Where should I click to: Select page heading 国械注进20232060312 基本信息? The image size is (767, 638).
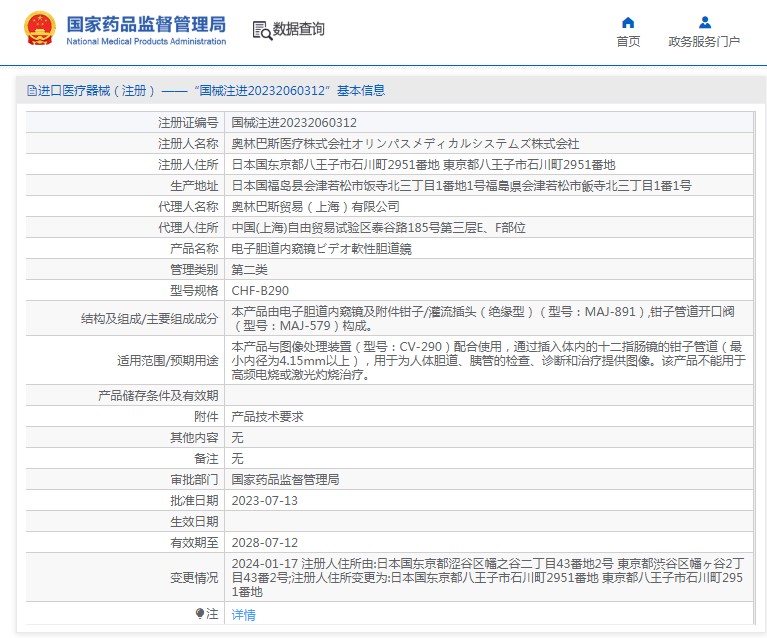point(290,91)
